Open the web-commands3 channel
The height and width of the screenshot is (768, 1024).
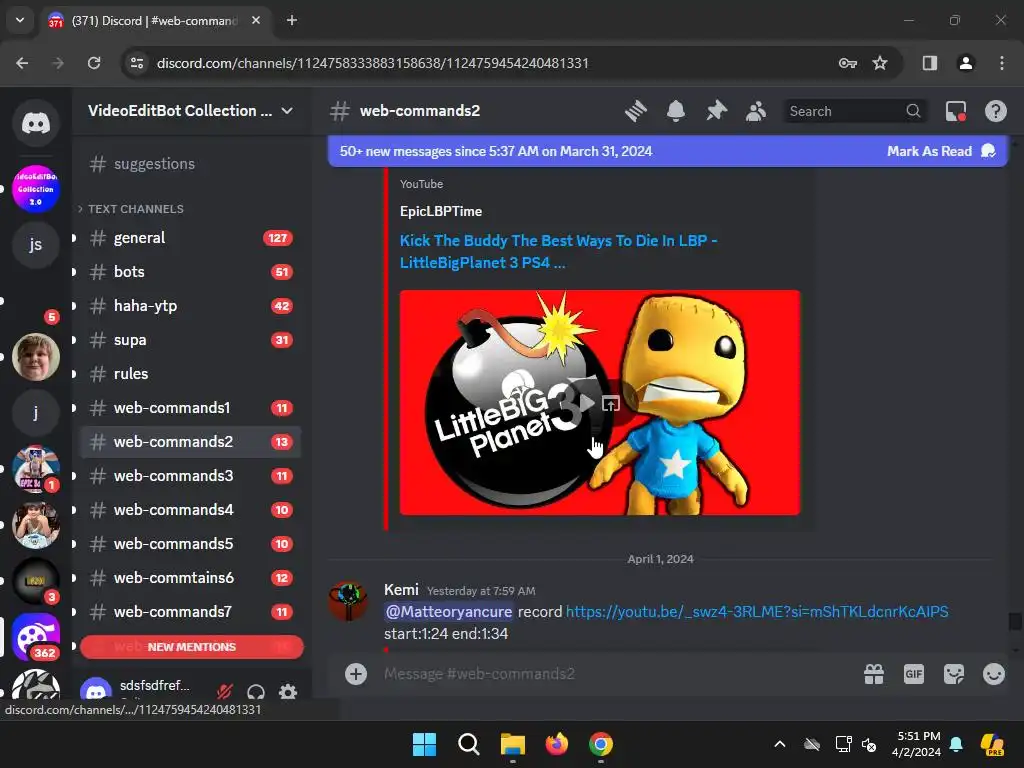point(191,475)
